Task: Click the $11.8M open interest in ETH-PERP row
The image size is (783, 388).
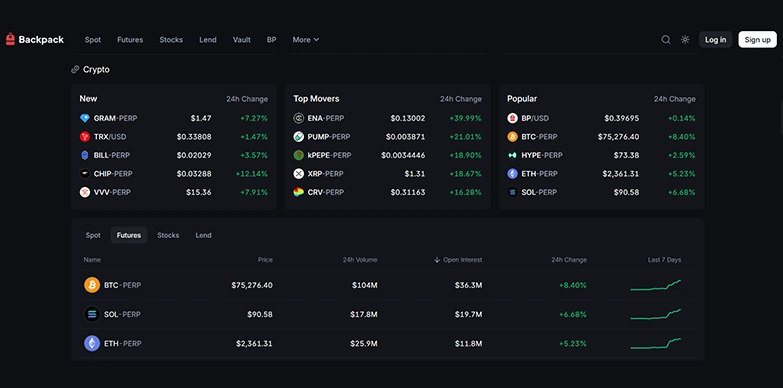Action: [468, 344]
